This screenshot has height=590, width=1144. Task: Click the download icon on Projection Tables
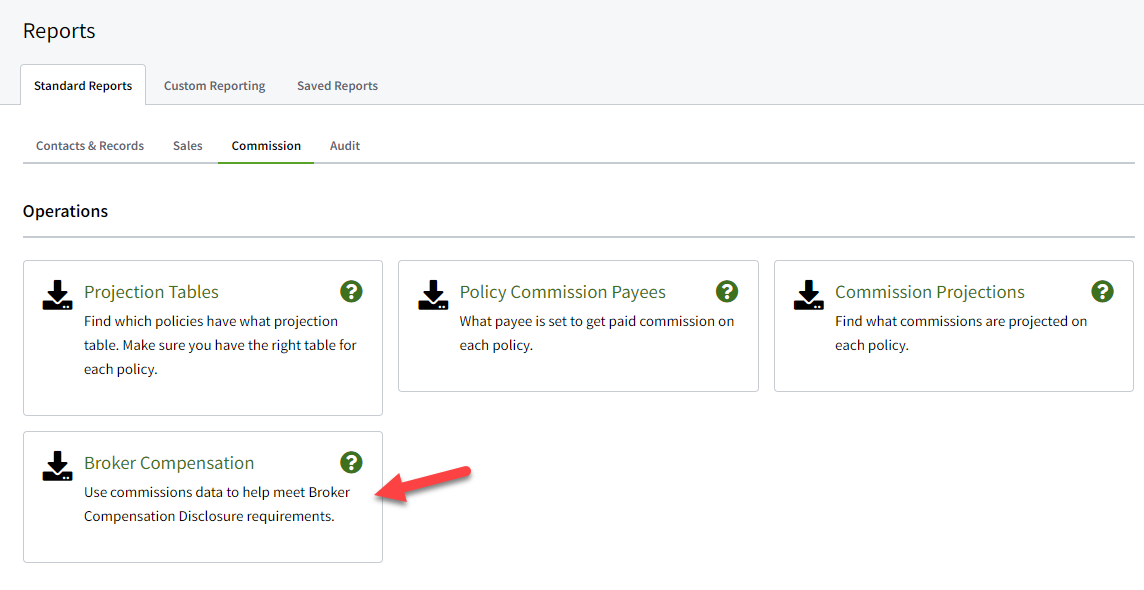(57, 294)
